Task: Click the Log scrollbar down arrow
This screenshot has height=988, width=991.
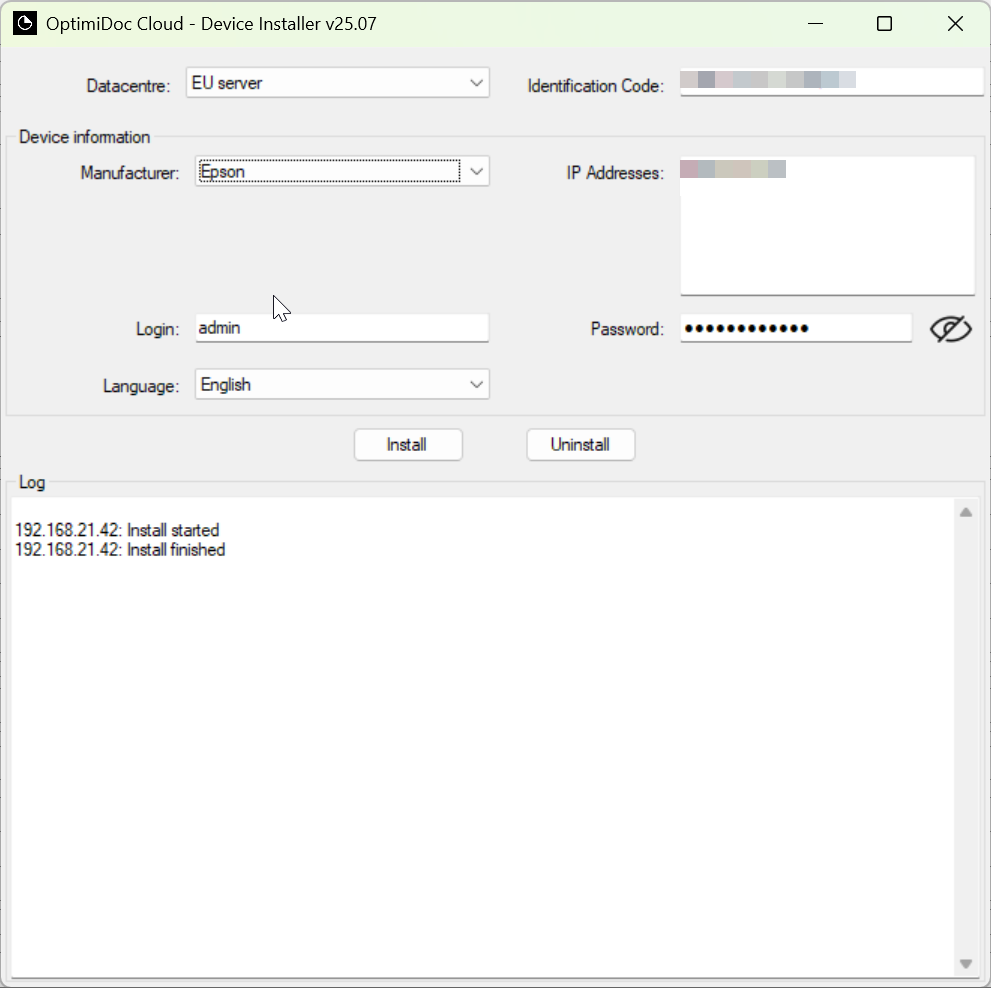Action: coord(966,964)
